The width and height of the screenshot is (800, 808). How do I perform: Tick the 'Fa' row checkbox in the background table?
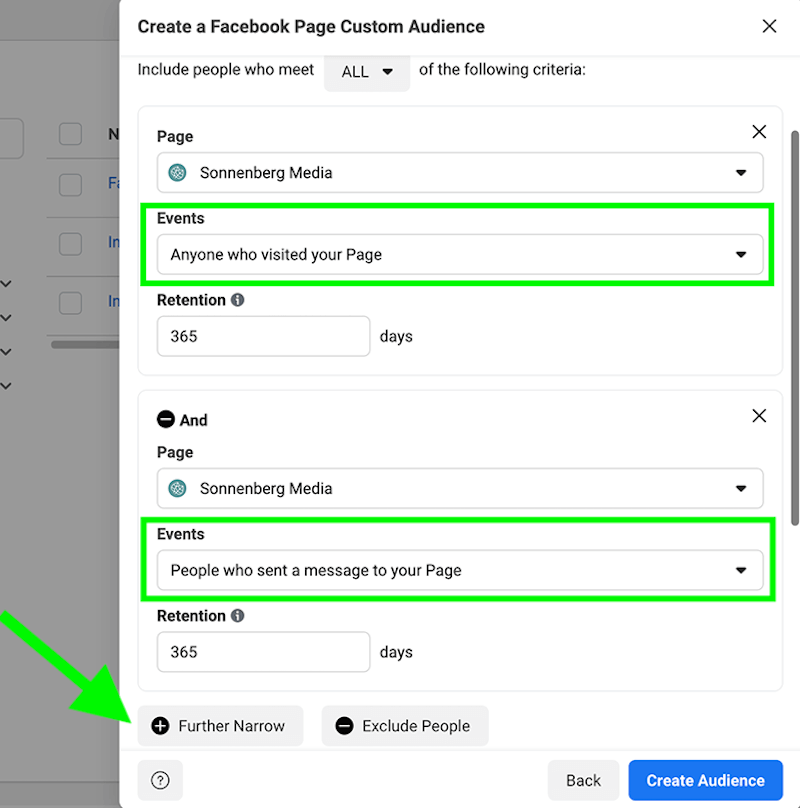(71, 184)
